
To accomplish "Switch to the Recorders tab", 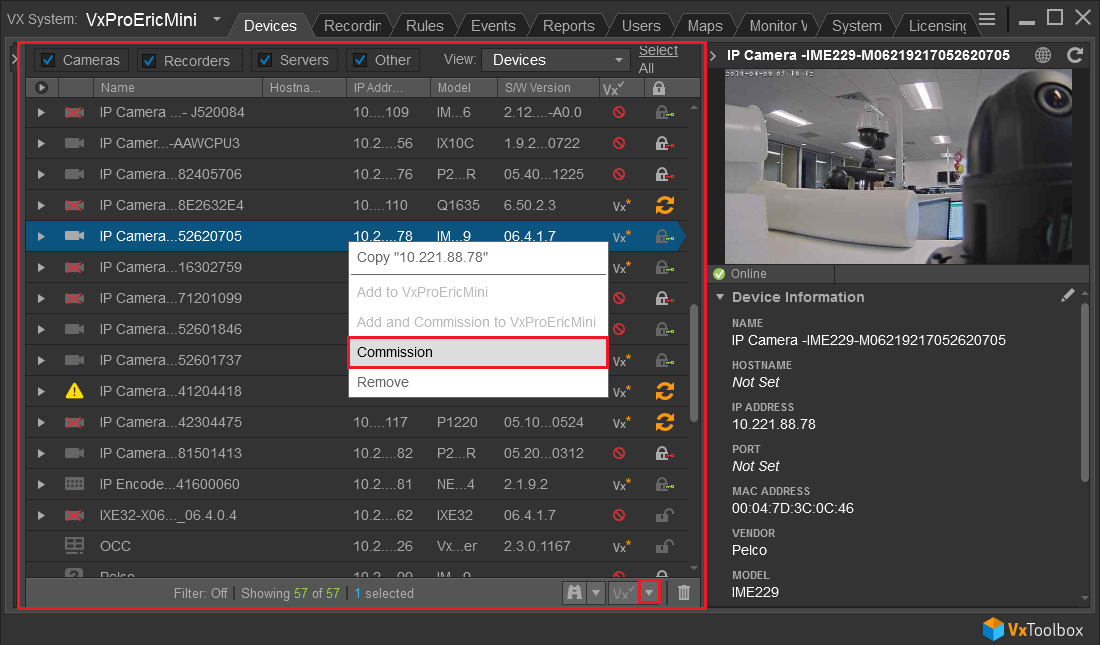I will 352,26.
